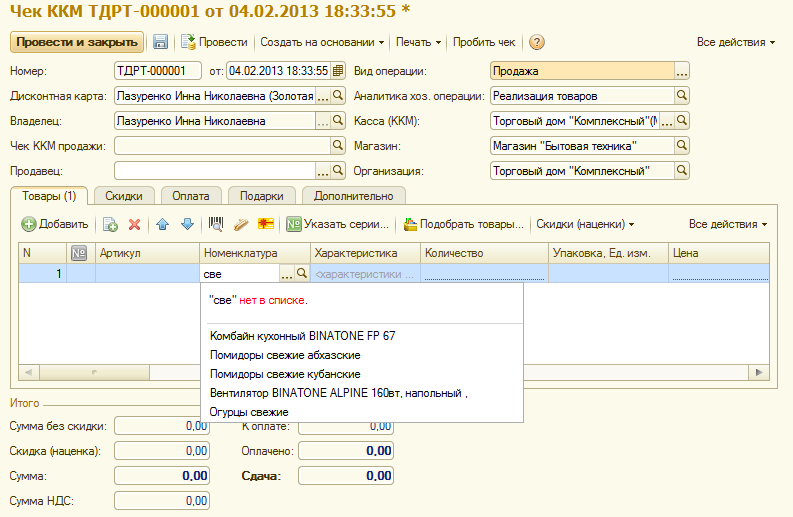Screen dimensions: 793x517
Task: Switch to the Скидки tab
Action: (124, 196)
